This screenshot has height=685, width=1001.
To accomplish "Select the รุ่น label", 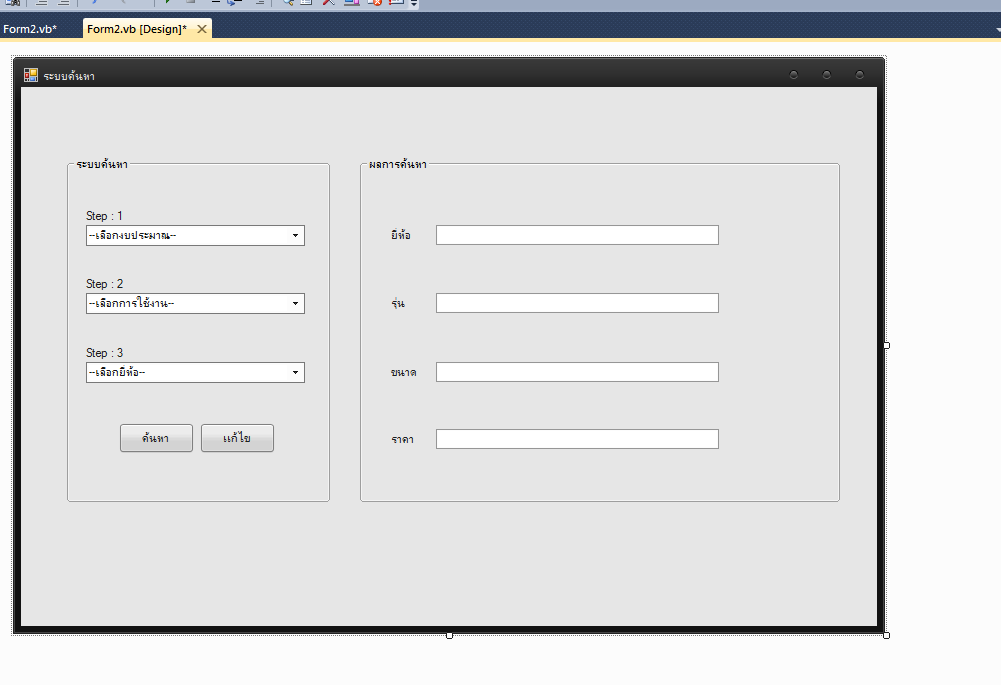I will [x=398, y=303].
